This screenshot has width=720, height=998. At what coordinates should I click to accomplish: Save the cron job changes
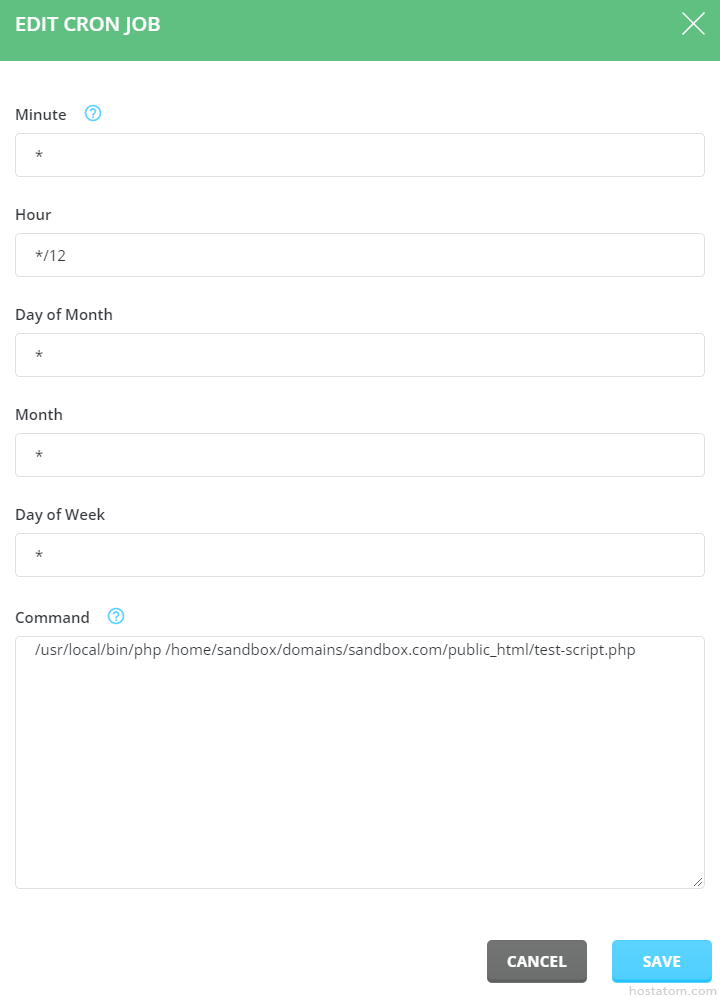click(661, 961)
